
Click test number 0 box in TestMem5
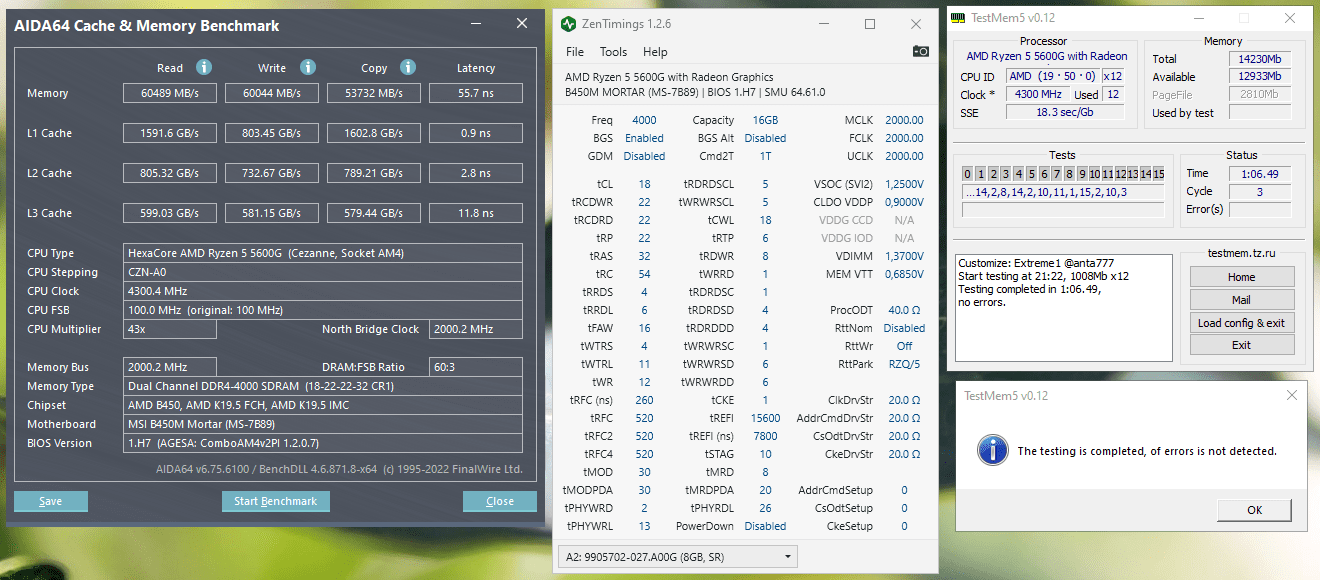pyautogui.click(x=968, y=174)
